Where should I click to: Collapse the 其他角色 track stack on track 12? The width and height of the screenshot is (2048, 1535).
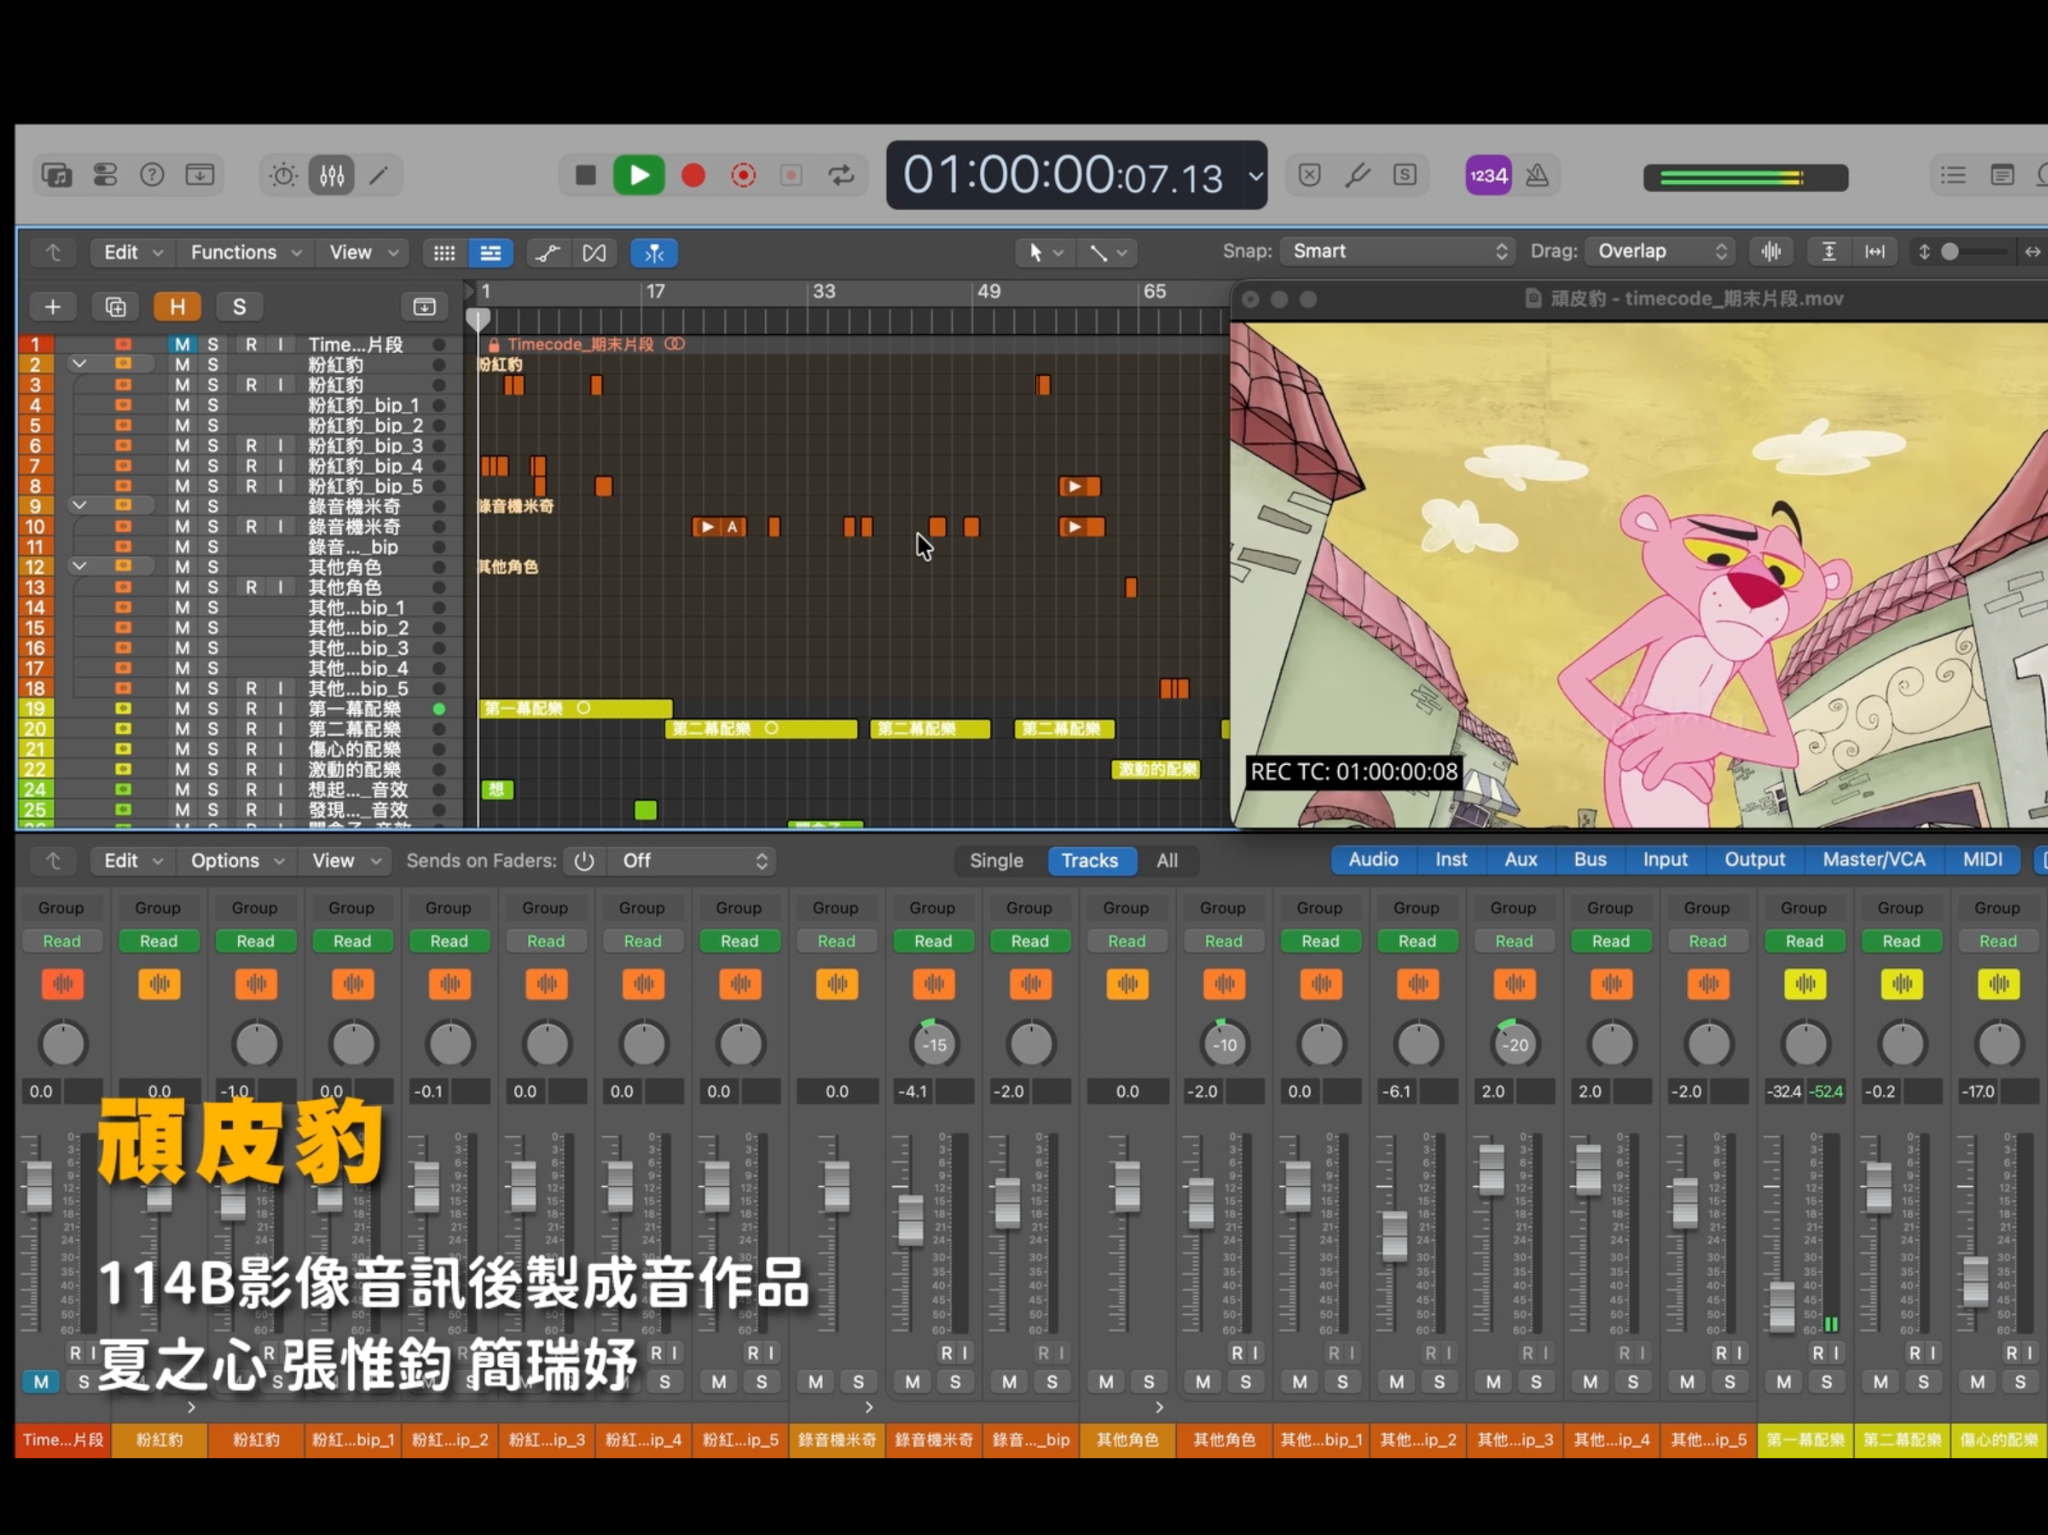click(79, 567)
